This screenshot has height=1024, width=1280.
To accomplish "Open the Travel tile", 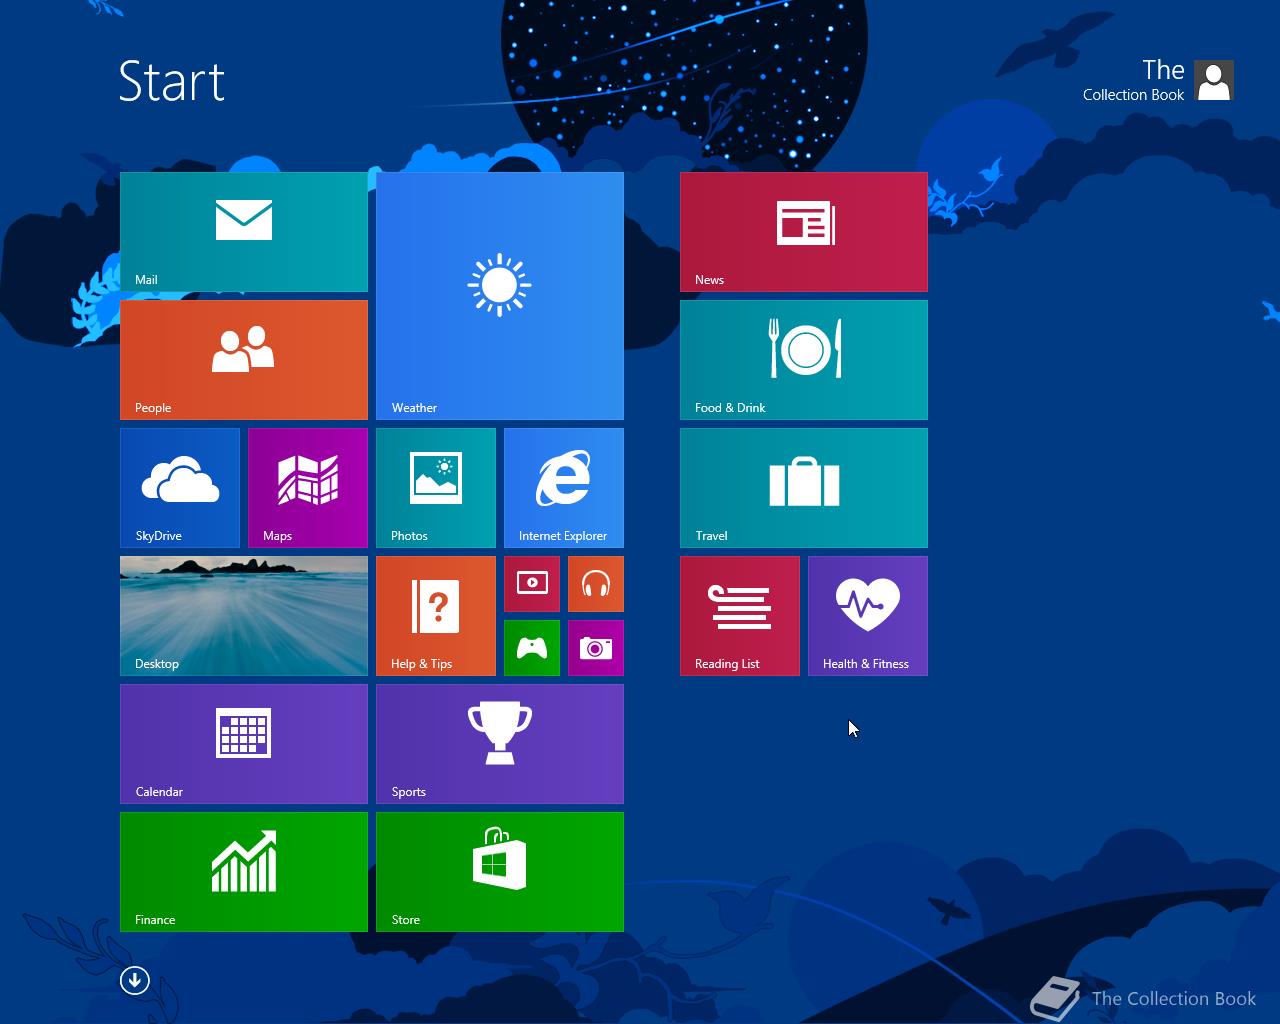I will point(804,488).
